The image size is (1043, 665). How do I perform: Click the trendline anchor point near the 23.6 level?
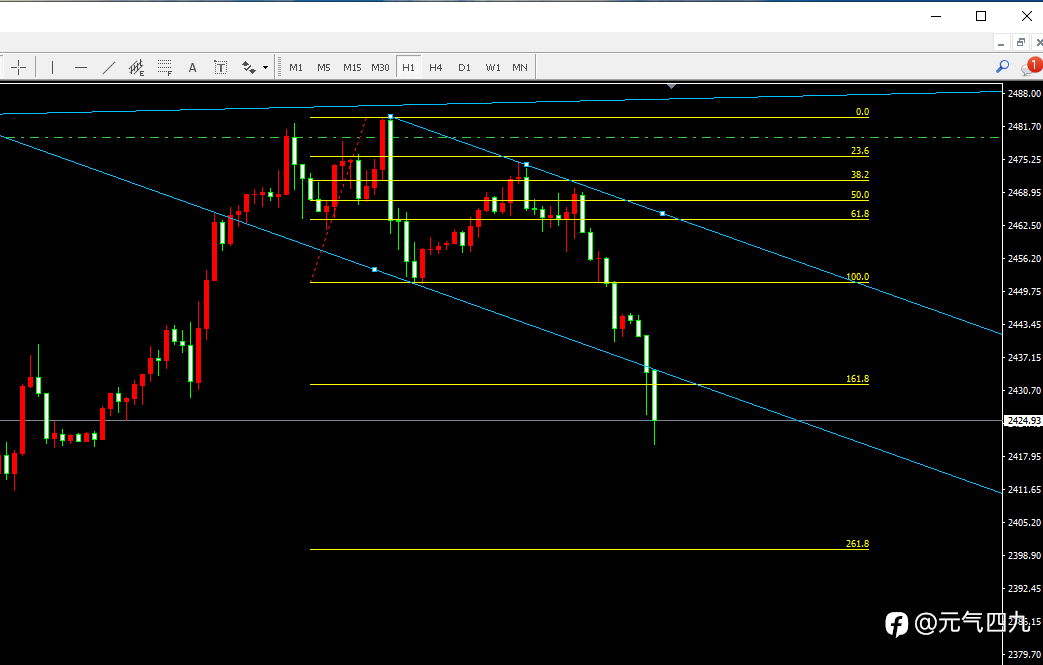coord(527,164)
